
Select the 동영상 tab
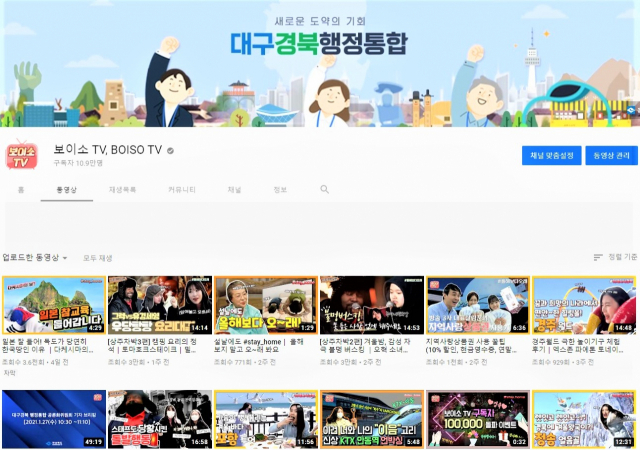pyautogui.click(x=67, y=189)
